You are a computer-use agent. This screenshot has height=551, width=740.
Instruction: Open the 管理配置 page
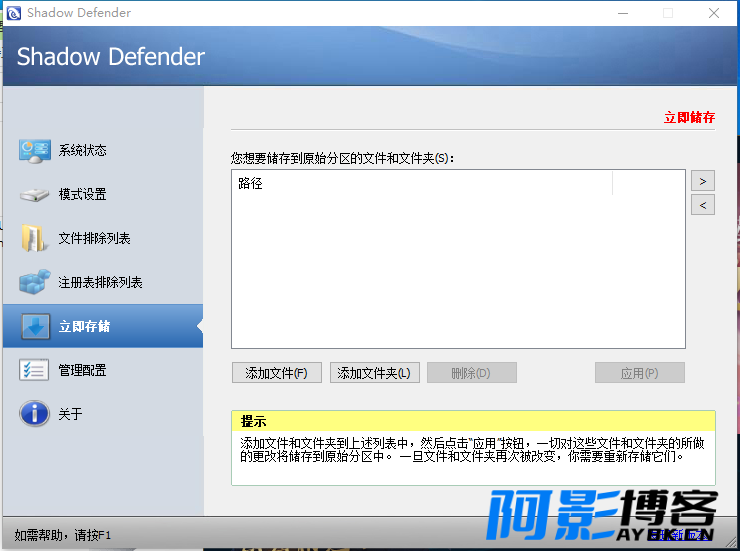103,370
